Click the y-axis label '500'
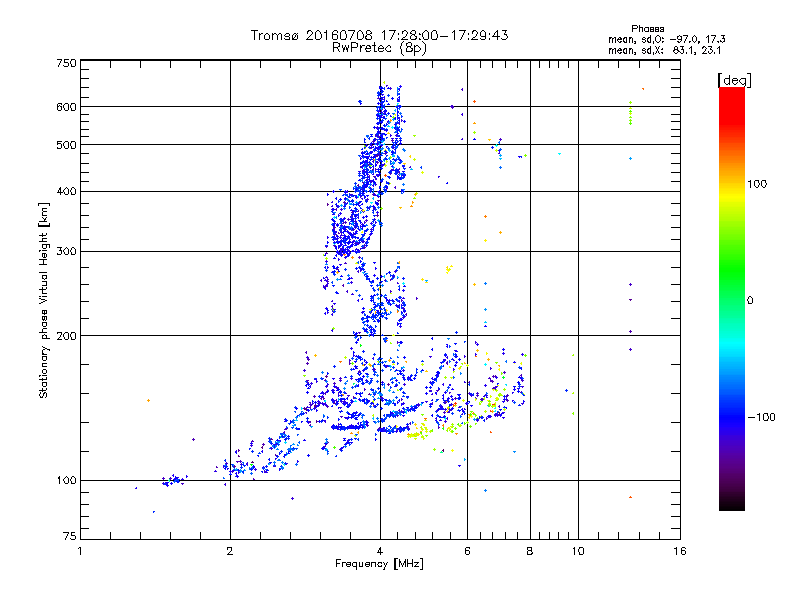Screen dimensions: 800x600 66,145
